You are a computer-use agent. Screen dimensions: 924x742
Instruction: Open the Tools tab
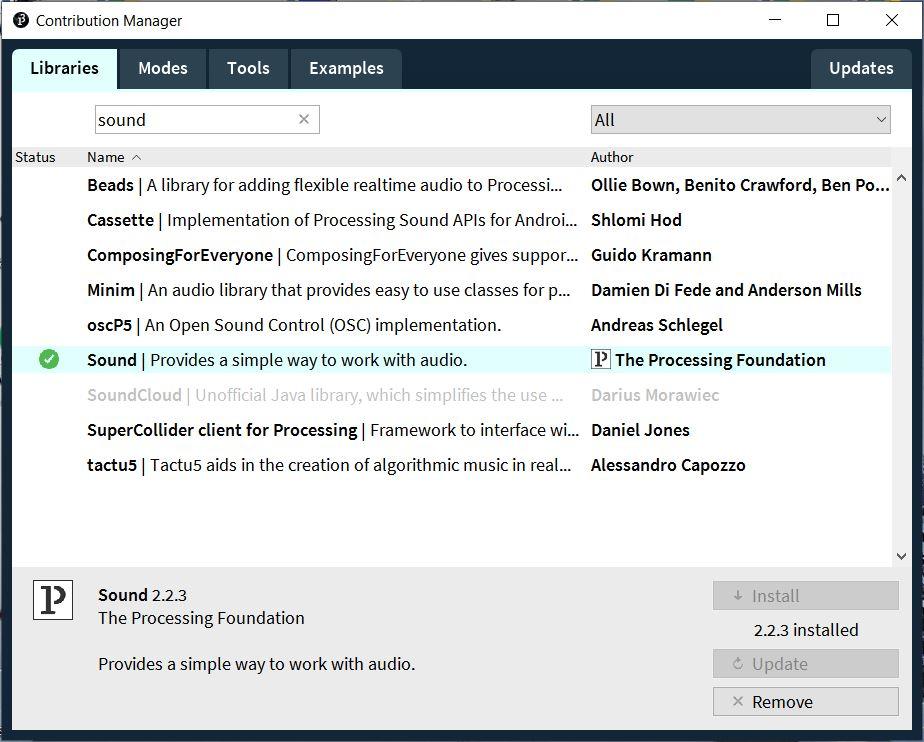[248, 68]
